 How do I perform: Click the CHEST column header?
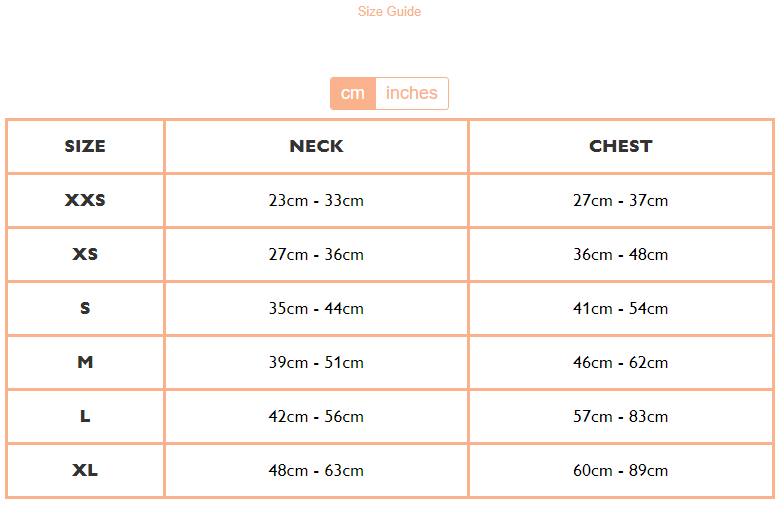[620, 146]
